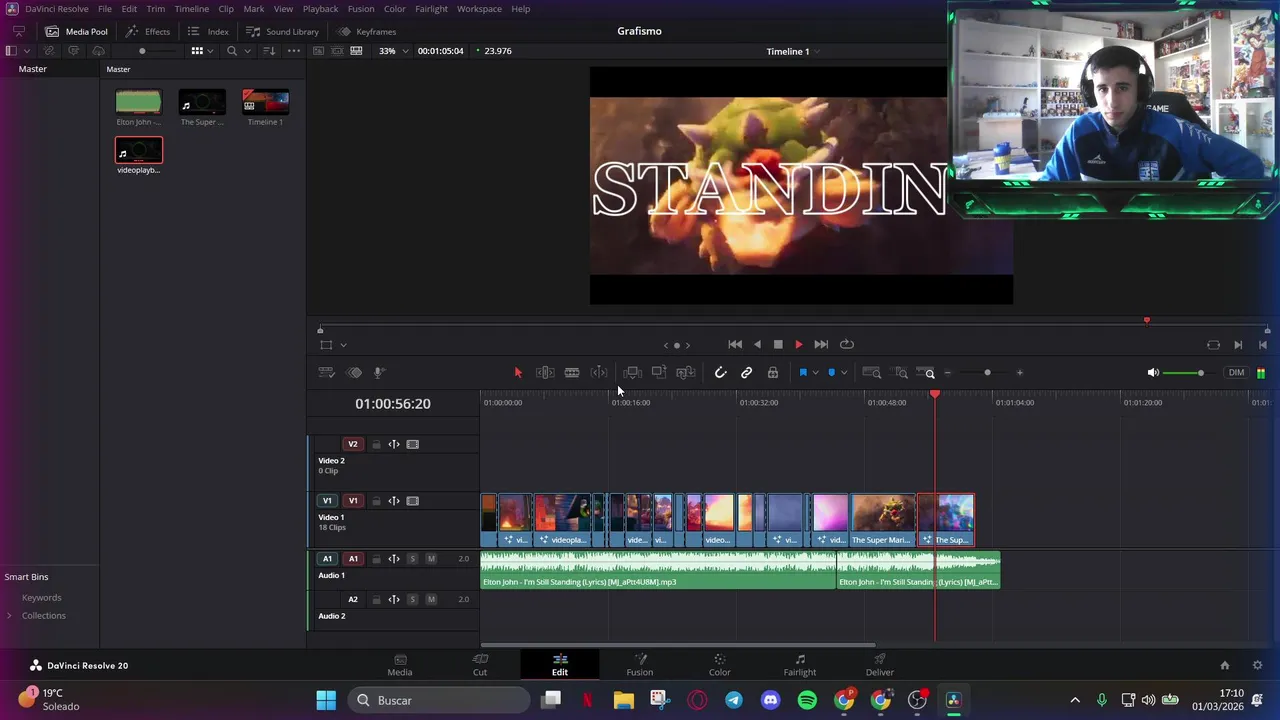Open Discord from the taskbar
The height and width of the screenshot is (720, 1280).
[x=770, y=700]
